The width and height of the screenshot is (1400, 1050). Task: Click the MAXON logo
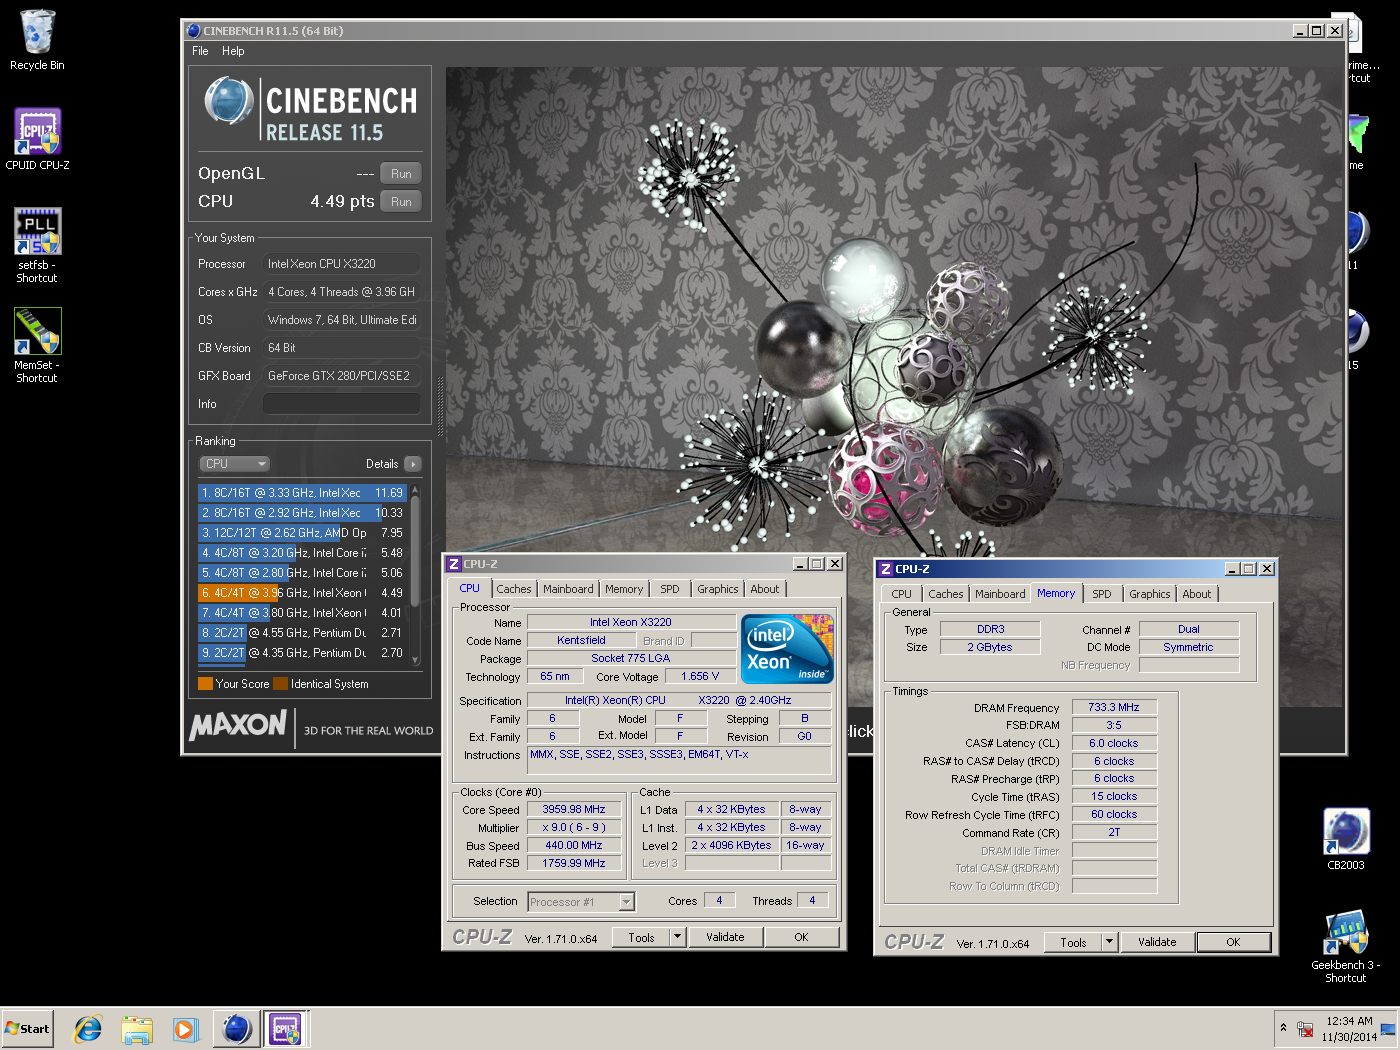pyautogui.click(x=238, y=725)
